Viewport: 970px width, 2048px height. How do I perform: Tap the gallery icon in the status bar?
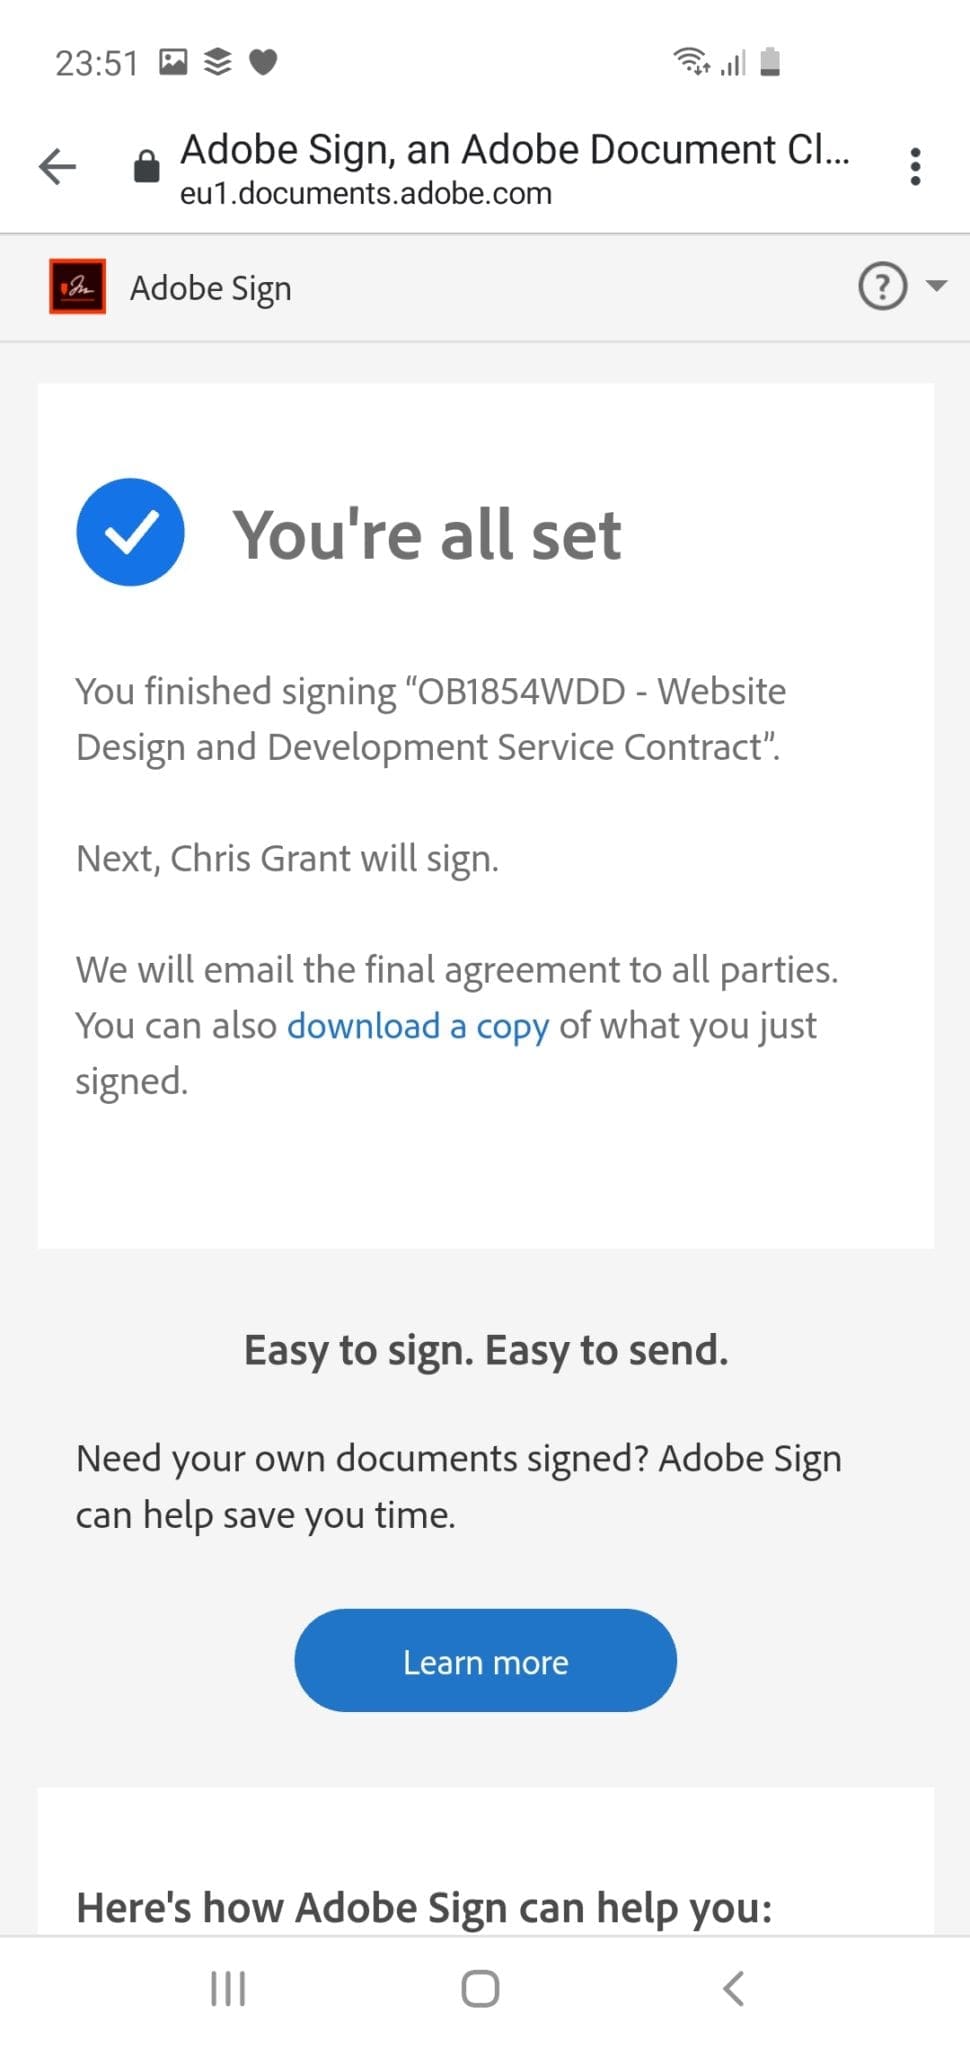[172, 62]
